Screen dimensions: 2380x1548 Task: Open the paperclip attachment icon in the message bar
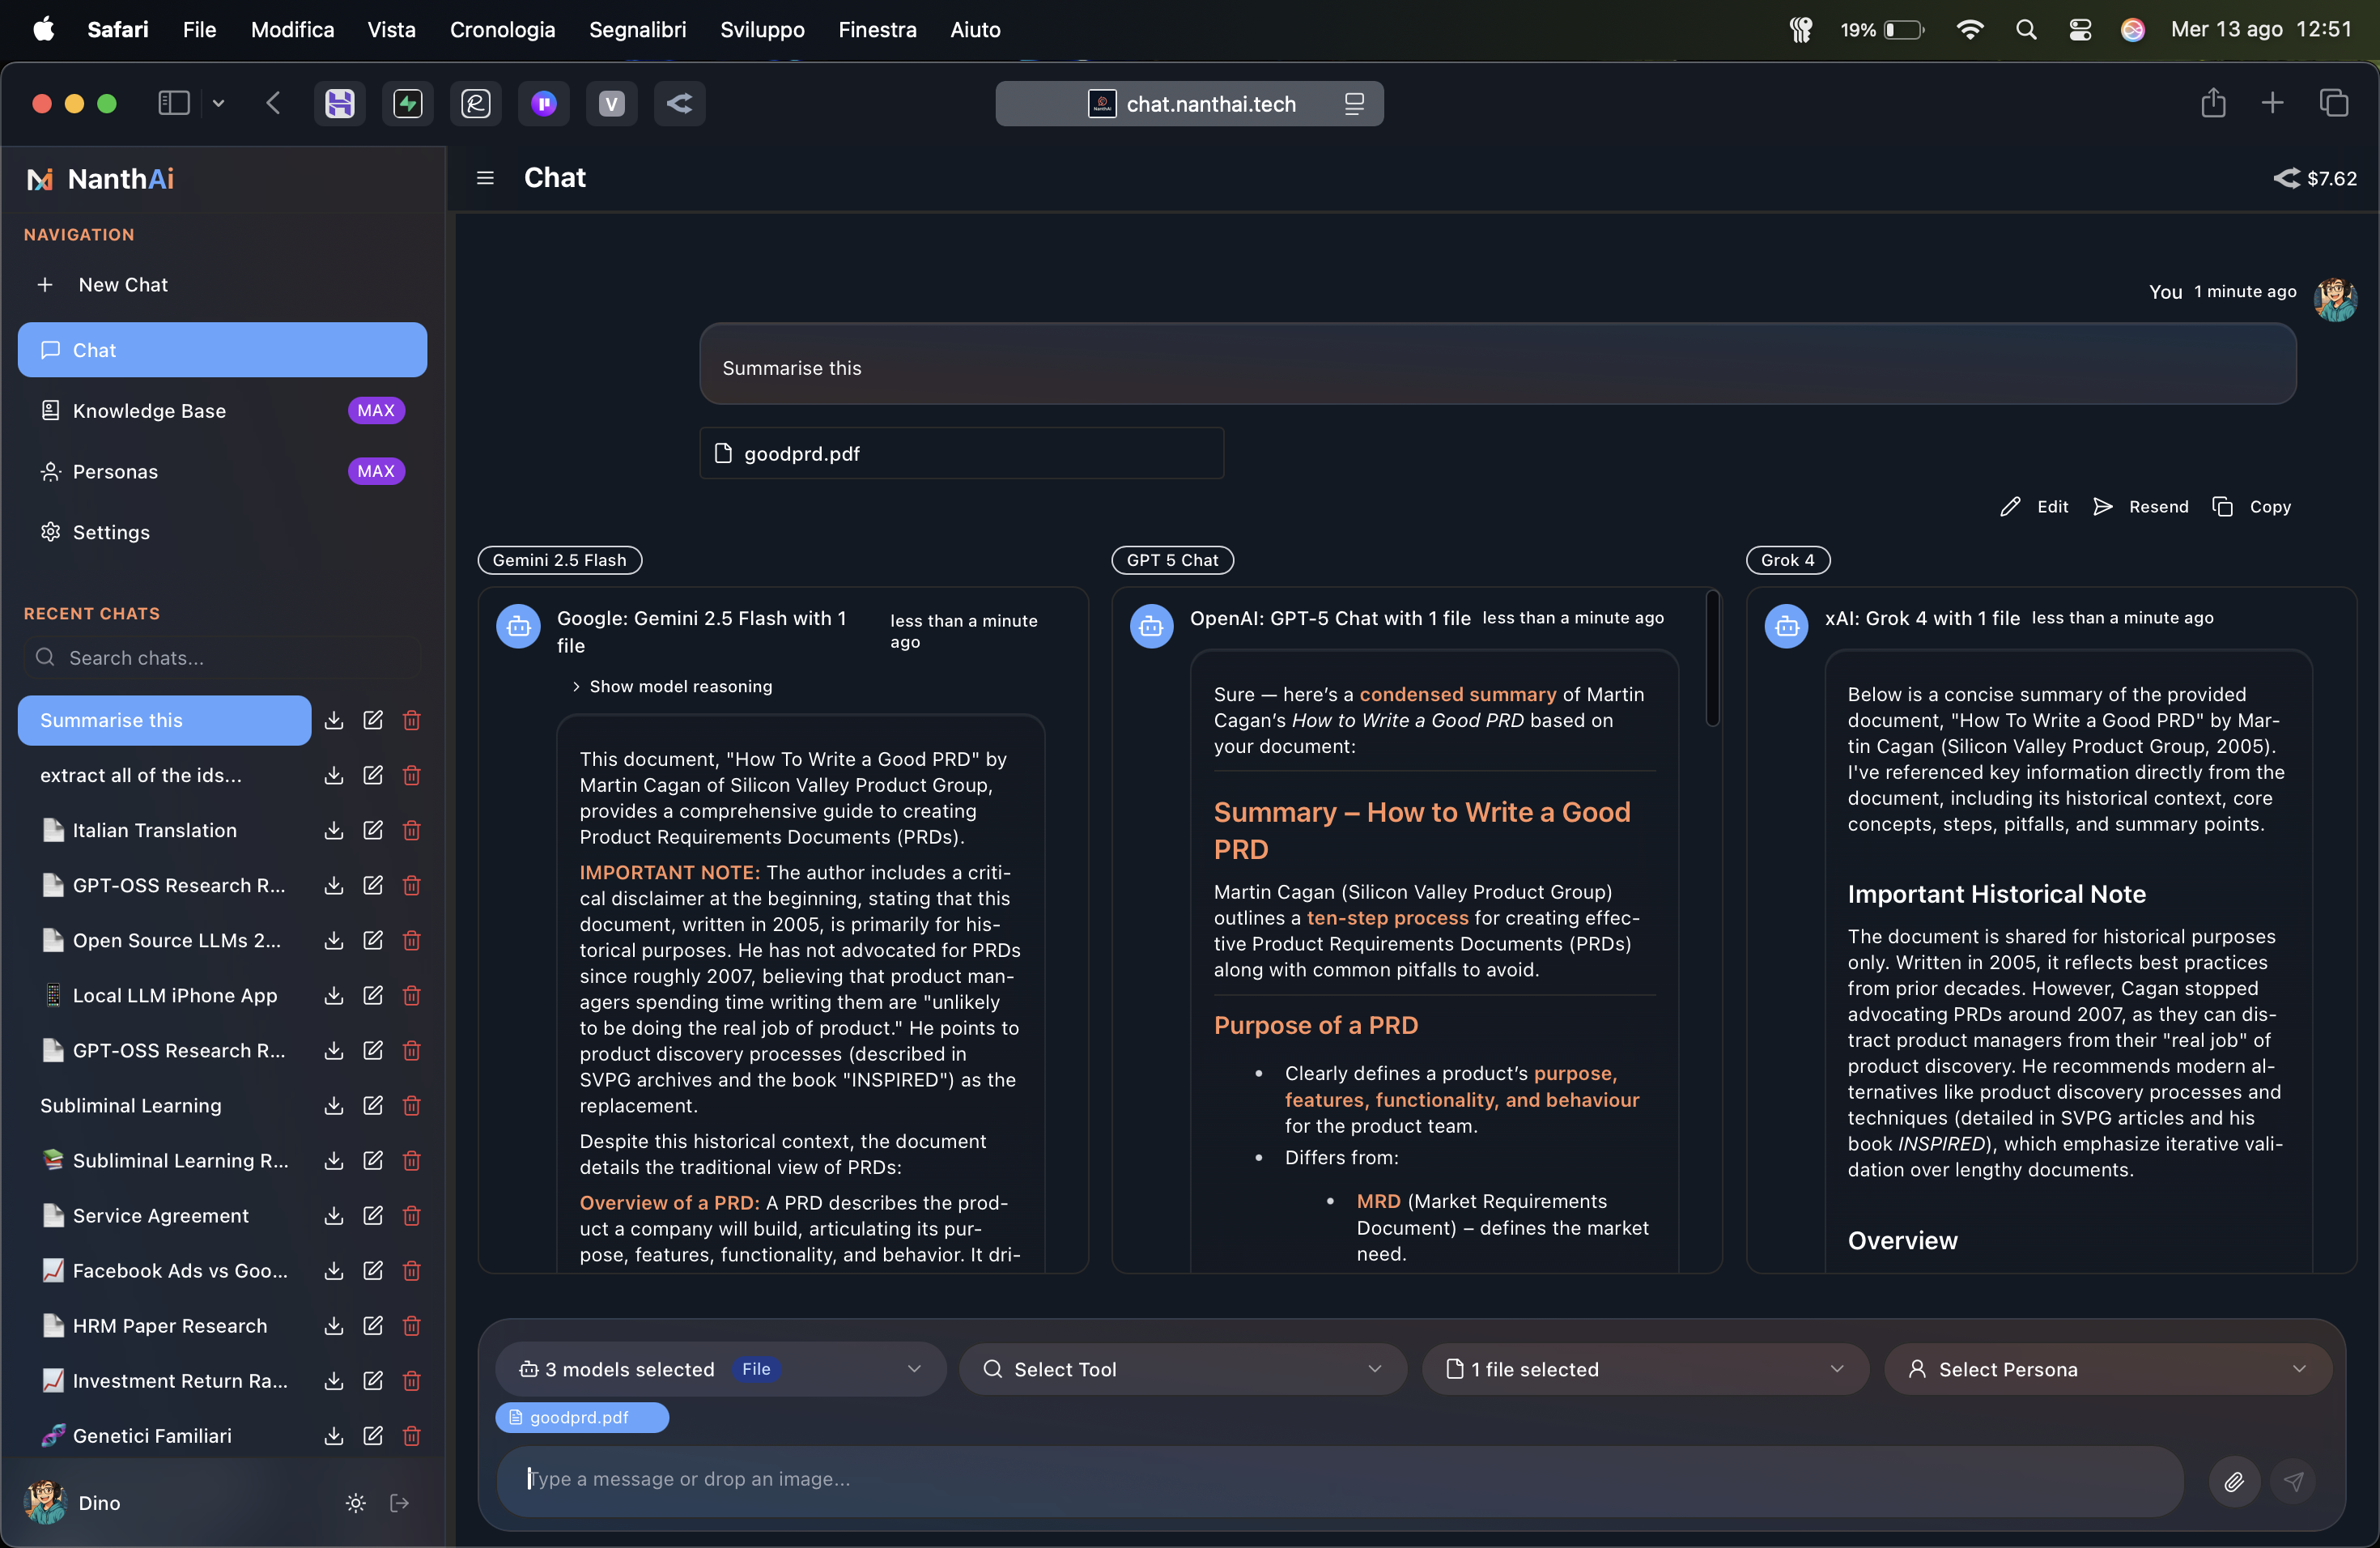[x=2235, y=1481]
